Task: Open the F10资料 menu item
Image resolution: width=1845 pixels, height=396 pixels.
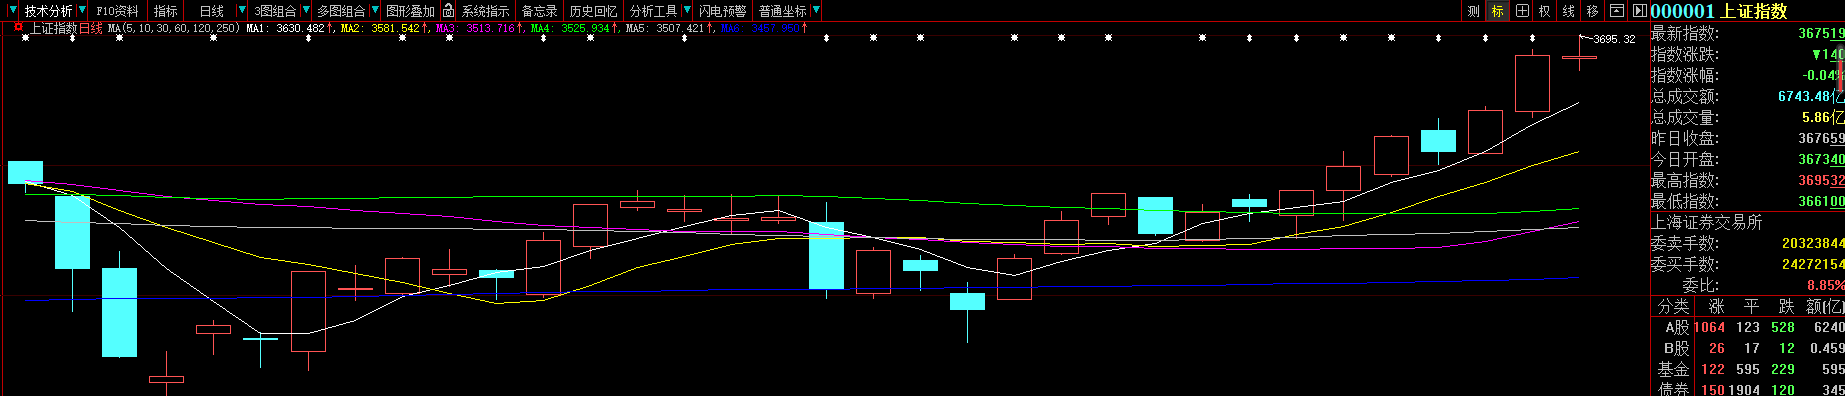Action: 117,11
